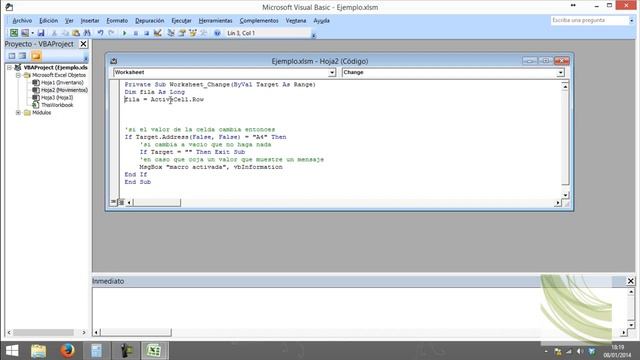This screenshot has width=640, height=360.
Task: Toggle Folders in the Project panel
Action: click(x=36, y=56)
